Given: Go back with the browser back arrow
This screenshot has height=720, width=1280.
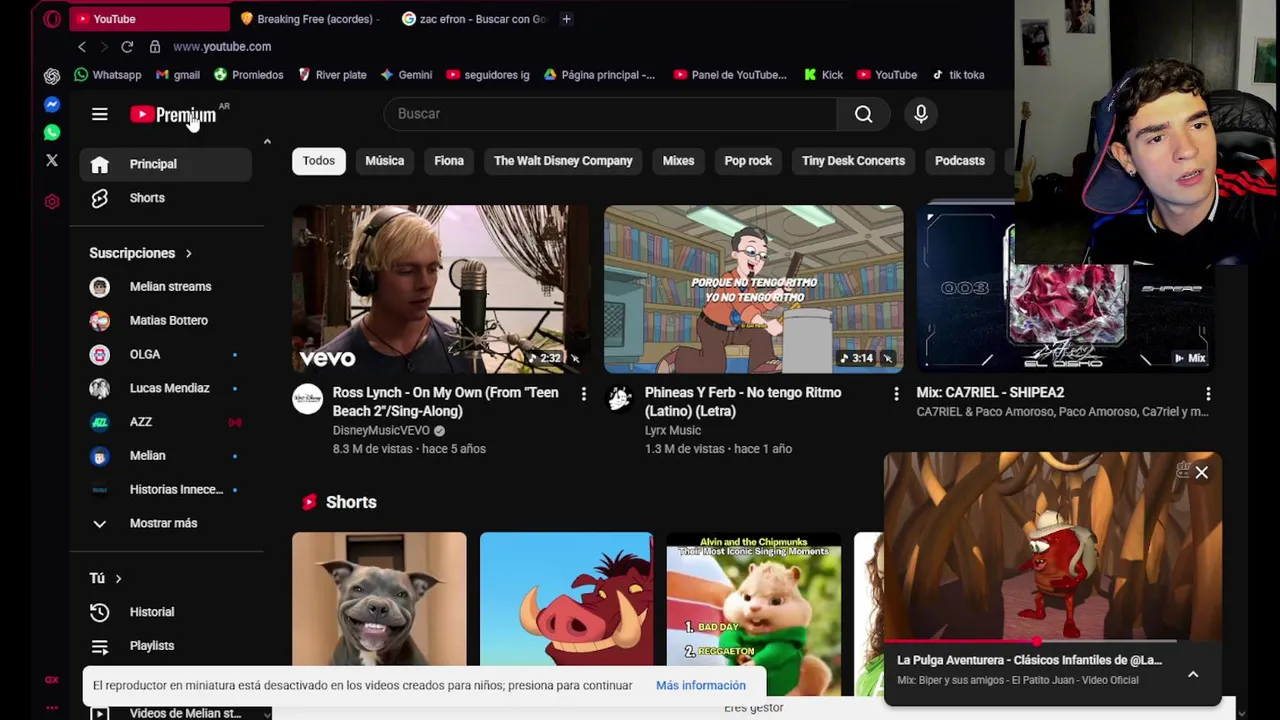Looking at the screenshot, I should 82,47.
